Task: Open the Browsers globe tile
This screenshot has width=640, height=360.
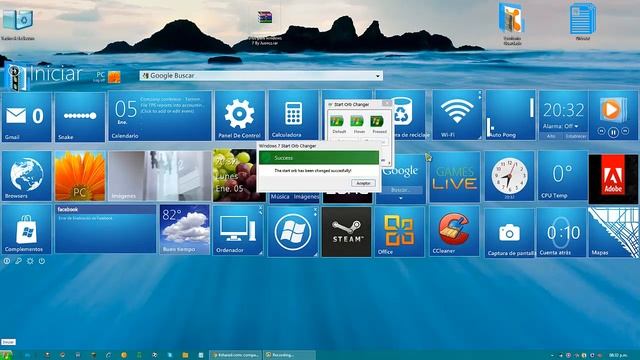Action: click(27, 176)
